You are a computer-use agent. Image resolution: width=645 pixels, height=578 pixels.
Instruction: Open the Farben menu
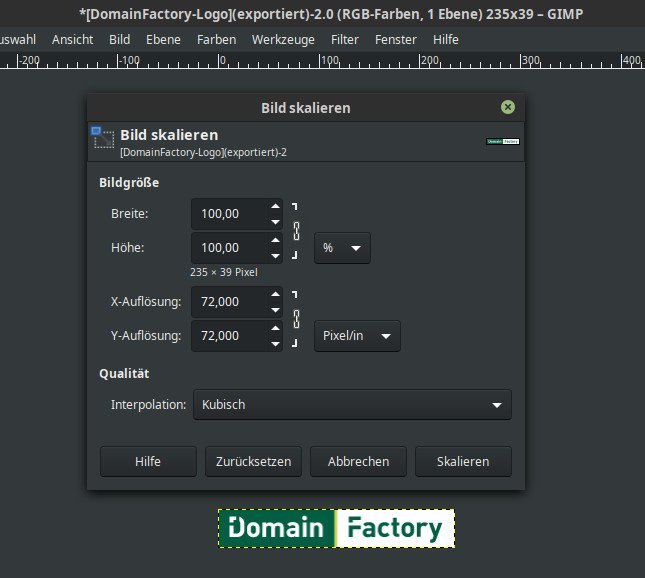coord(216,39)
